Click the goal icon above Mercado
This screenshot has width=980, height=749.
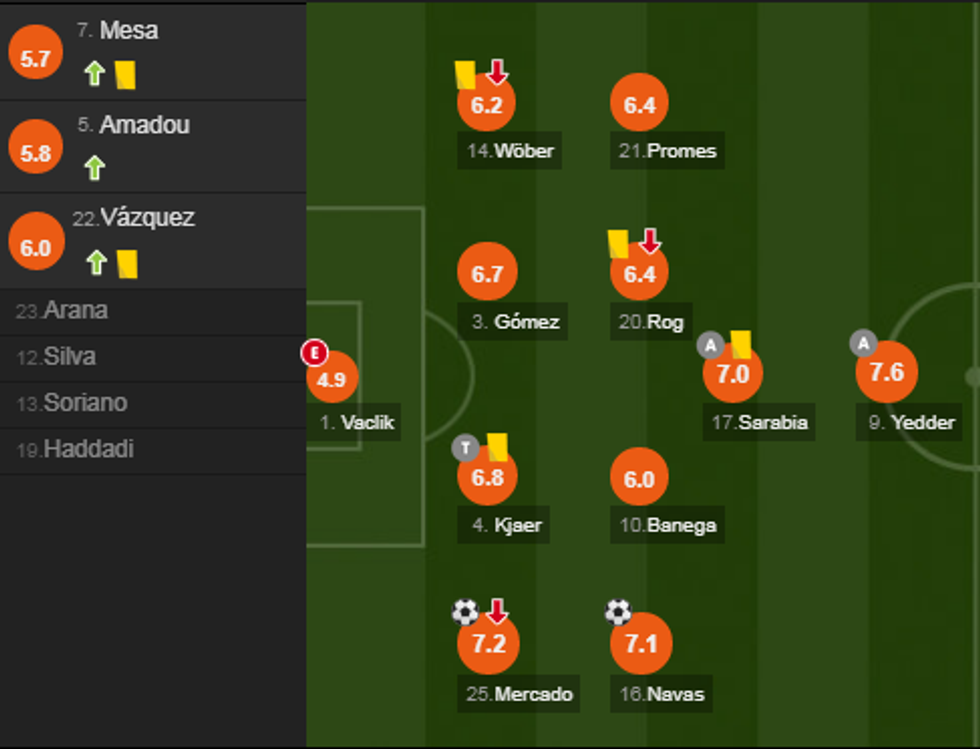click(464, 611)
